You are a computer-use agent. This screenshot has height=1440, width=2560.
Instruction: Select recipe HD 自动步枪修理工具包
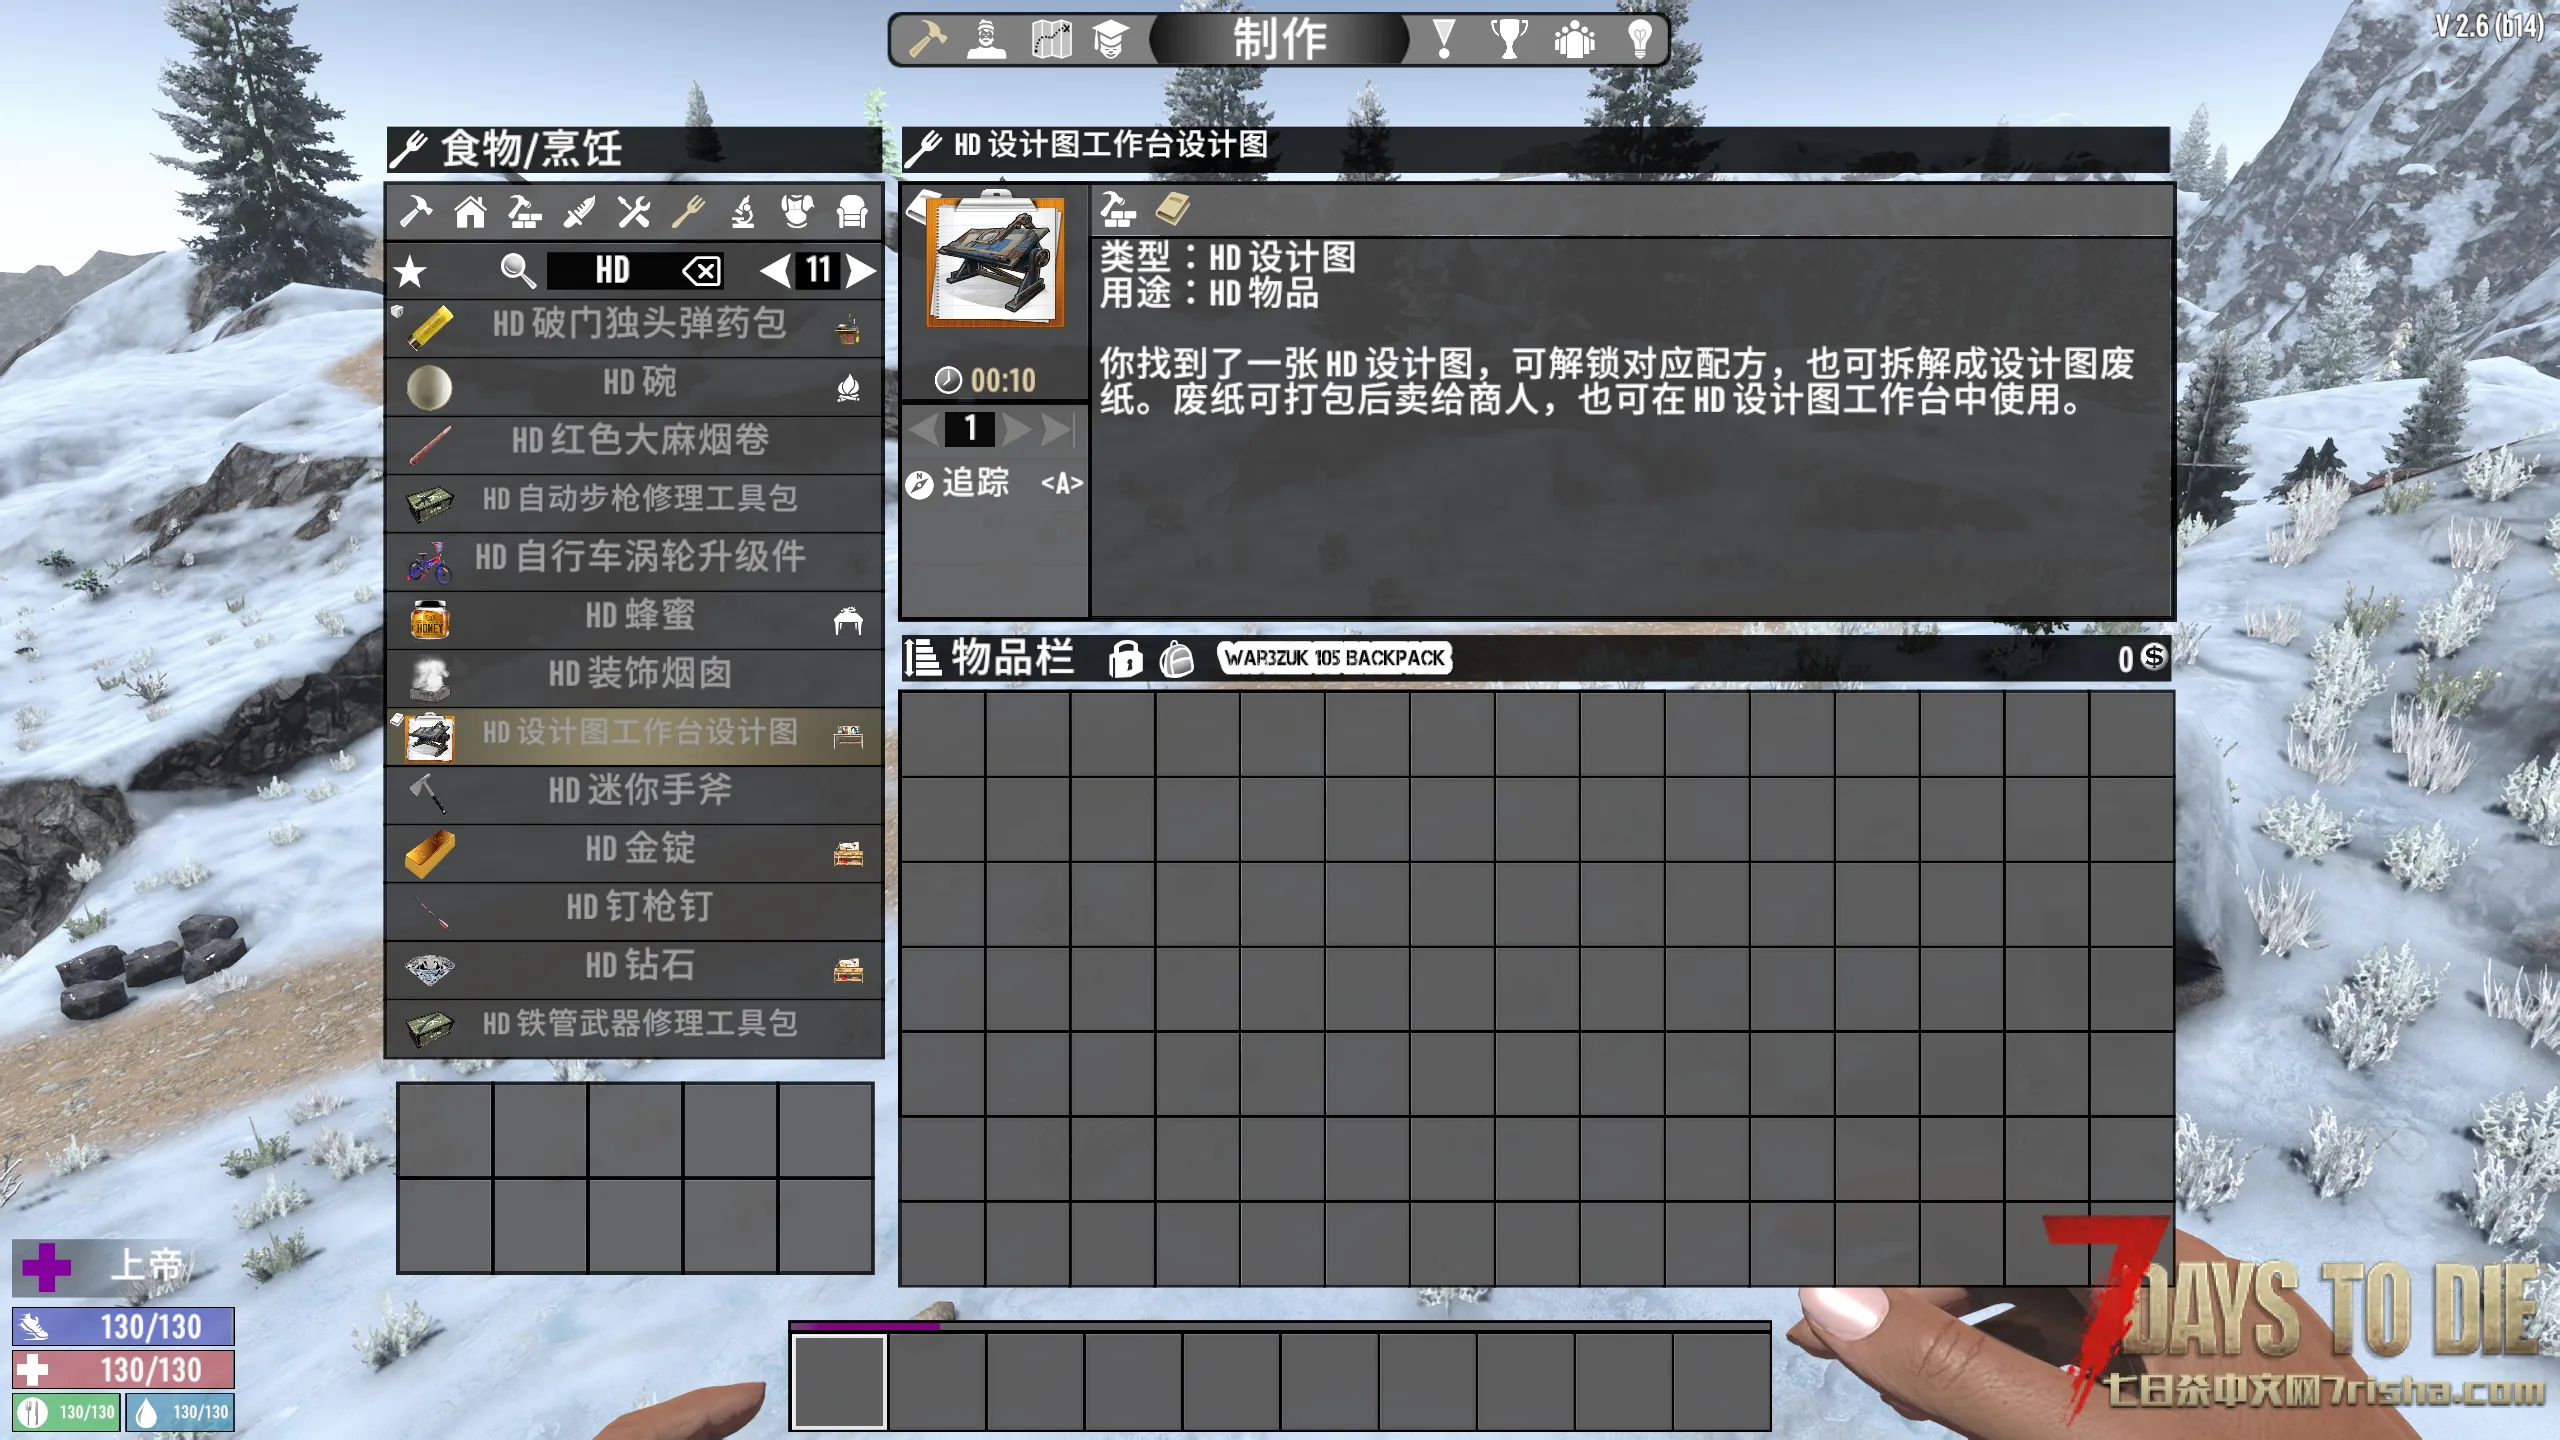[x=635, y=502]
